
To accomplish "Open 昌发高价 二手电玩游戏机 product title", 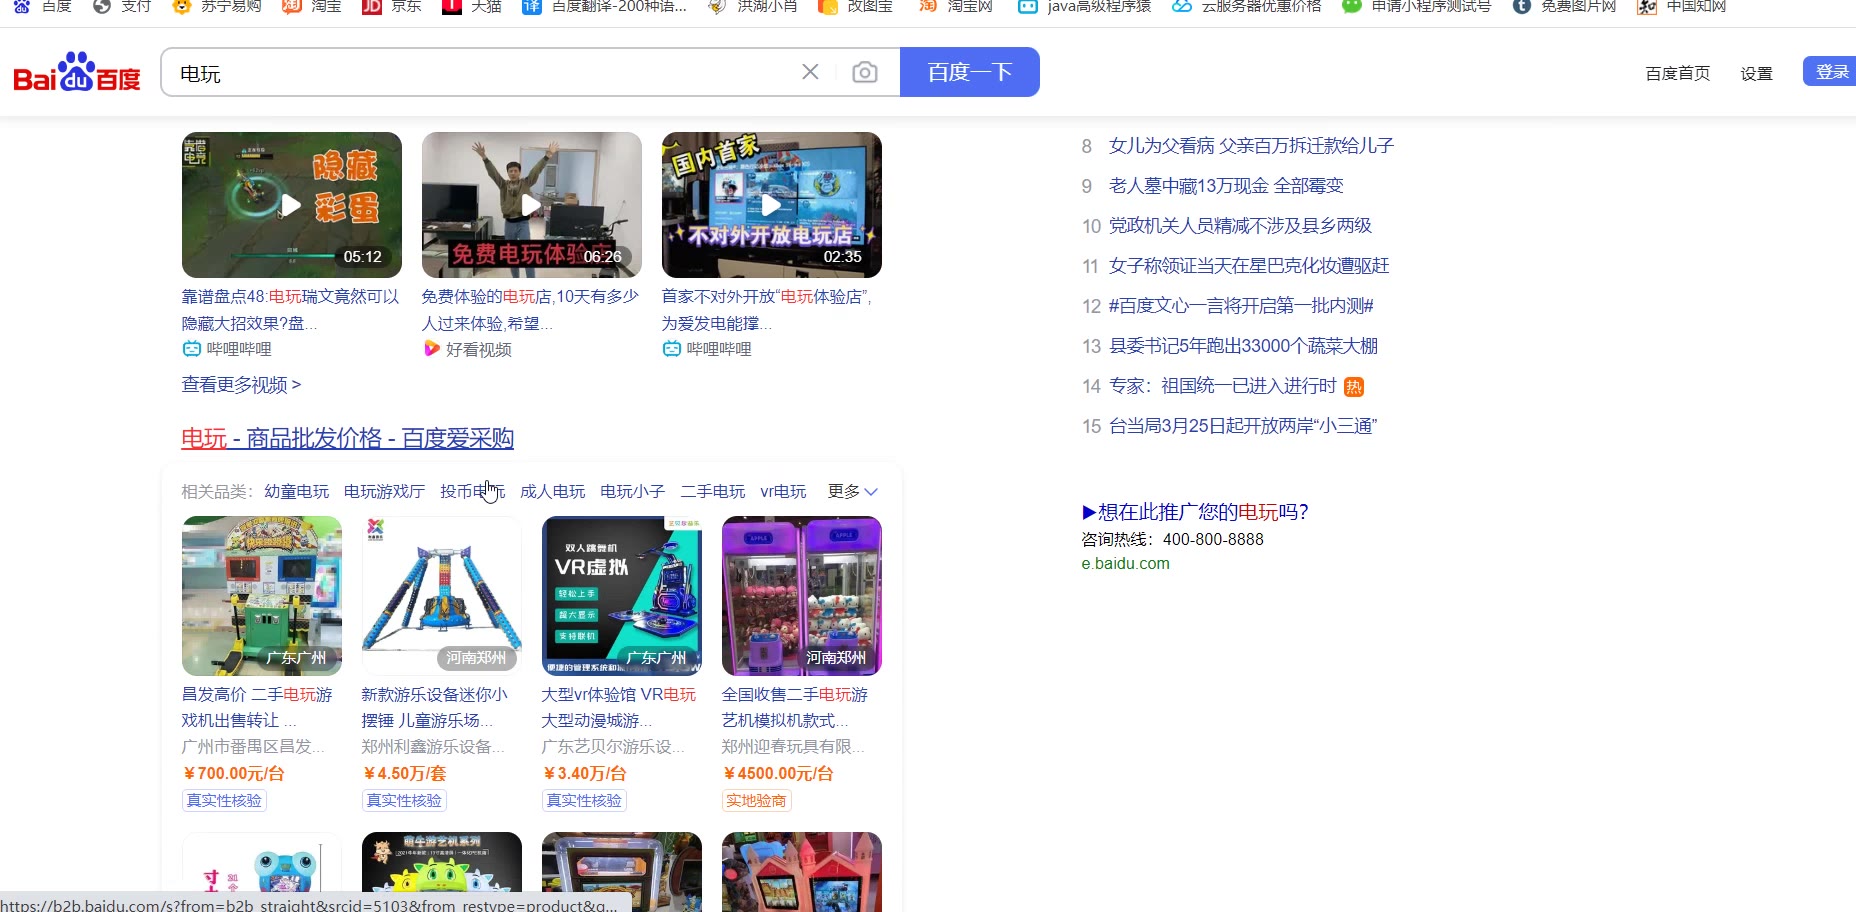I will coord(257,707).
